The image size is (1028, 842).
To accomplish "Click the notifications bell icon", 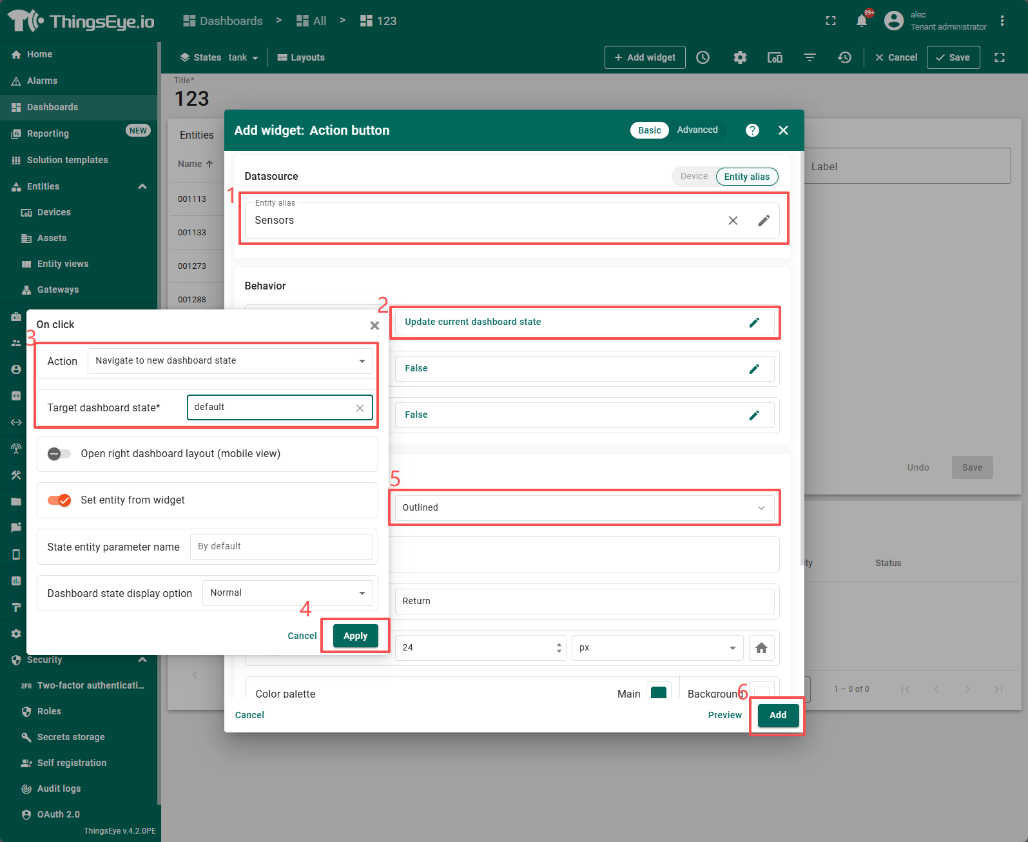I will click(x=861, y=21).
